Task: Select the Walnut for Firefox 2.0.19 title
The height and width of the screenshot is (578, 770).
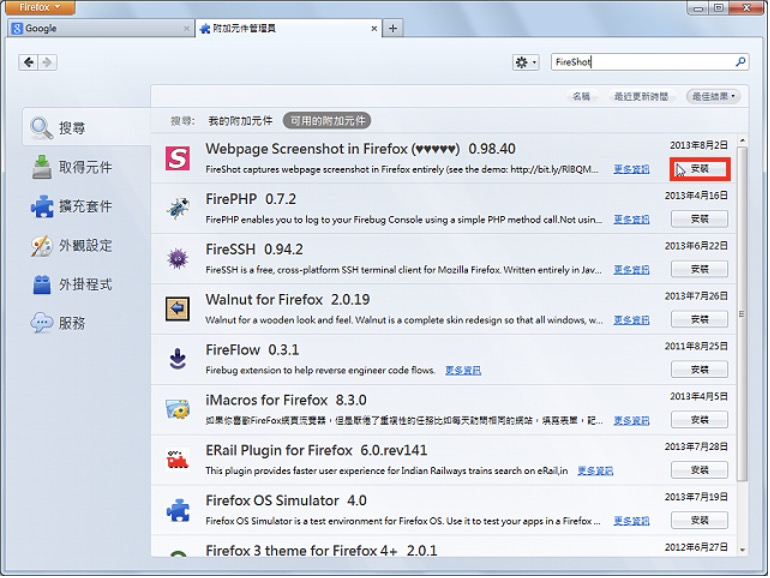Action: coord(288,300)
